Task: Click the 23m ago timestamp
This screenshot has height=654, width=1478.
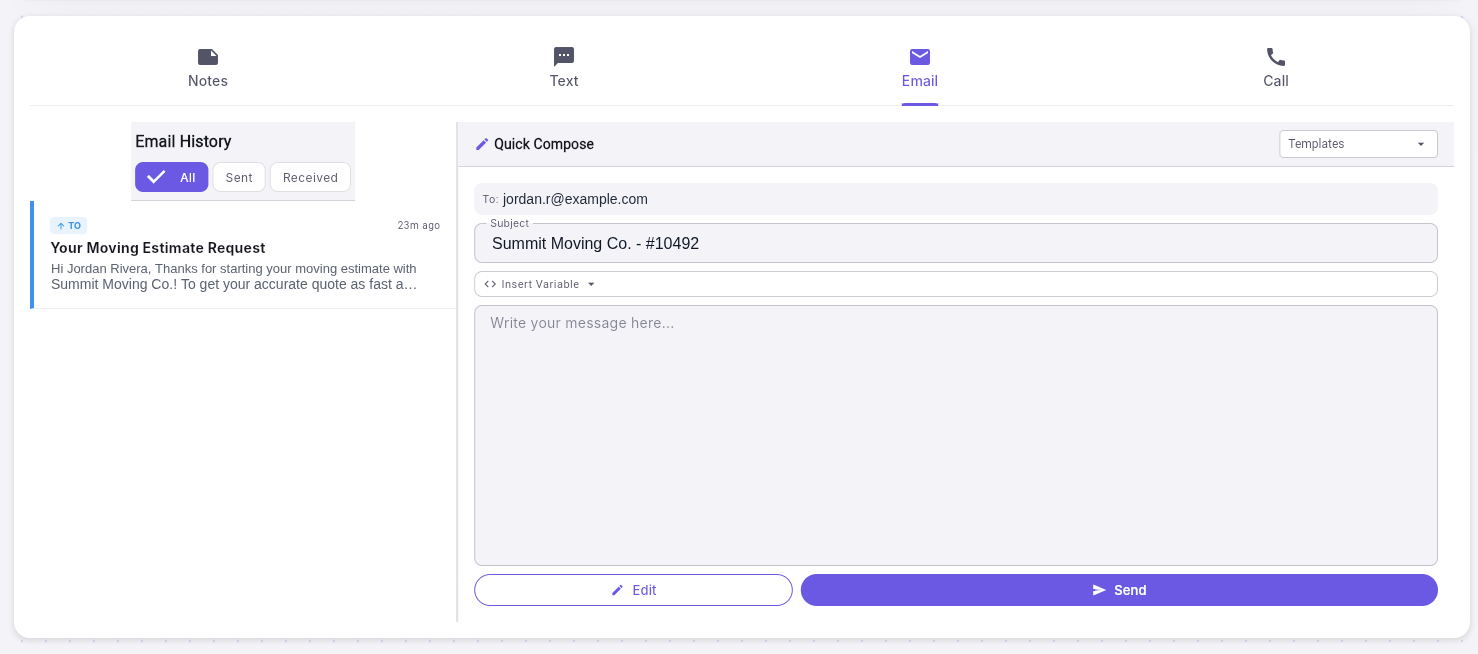Action: click(418, 225)
